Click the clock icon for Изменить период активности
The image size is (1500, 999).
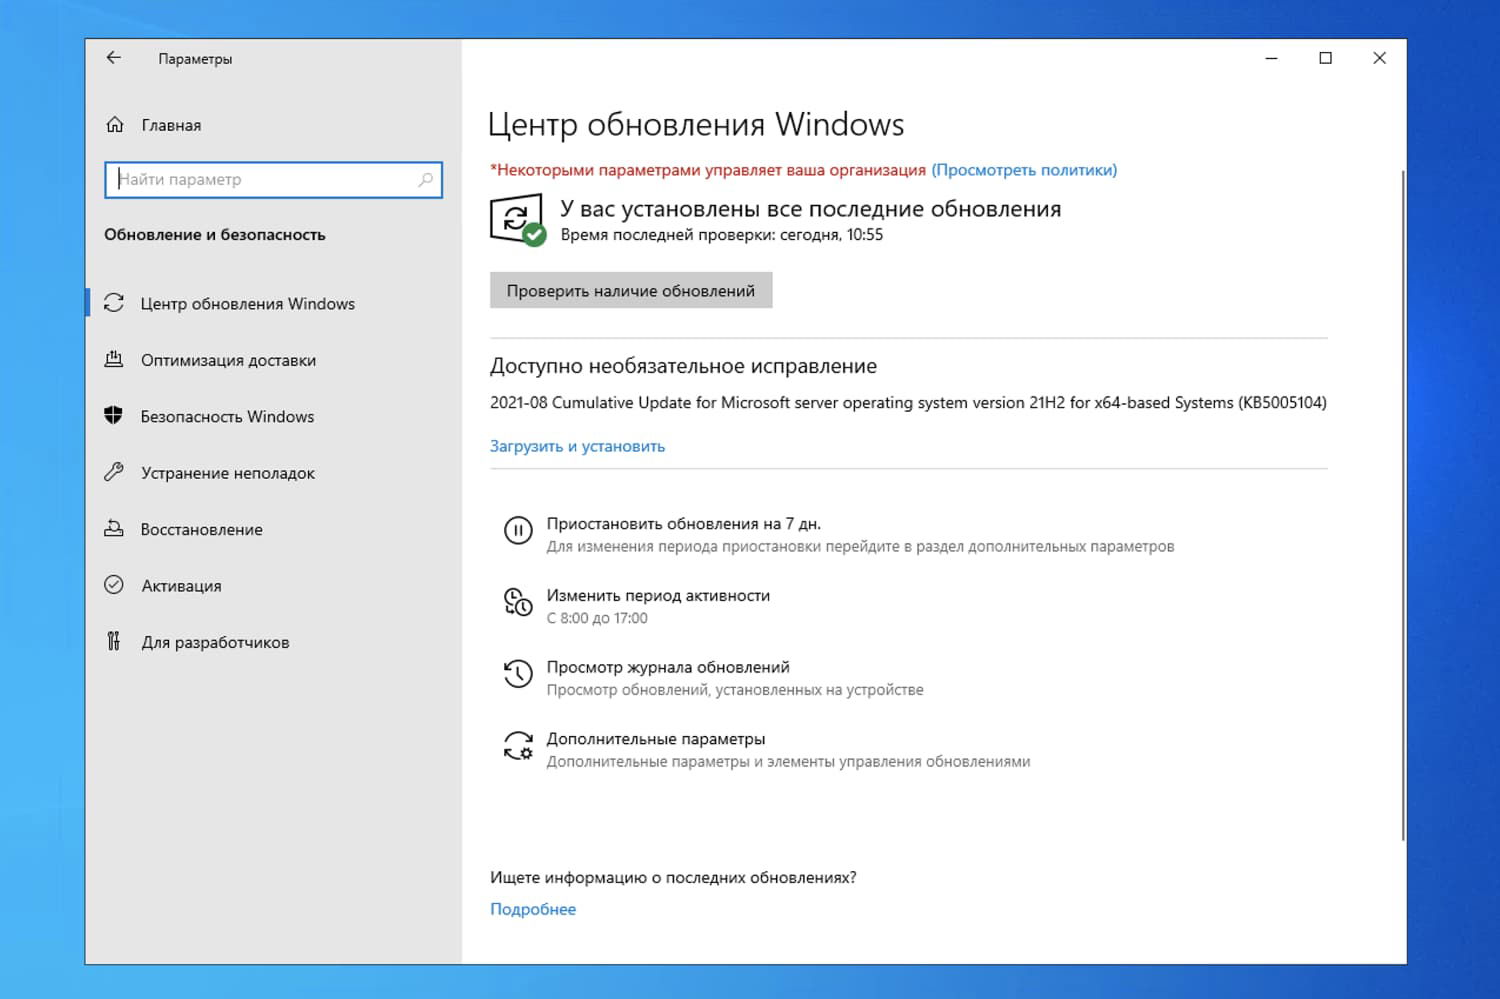pyautogui.click(x=518, y=603)
